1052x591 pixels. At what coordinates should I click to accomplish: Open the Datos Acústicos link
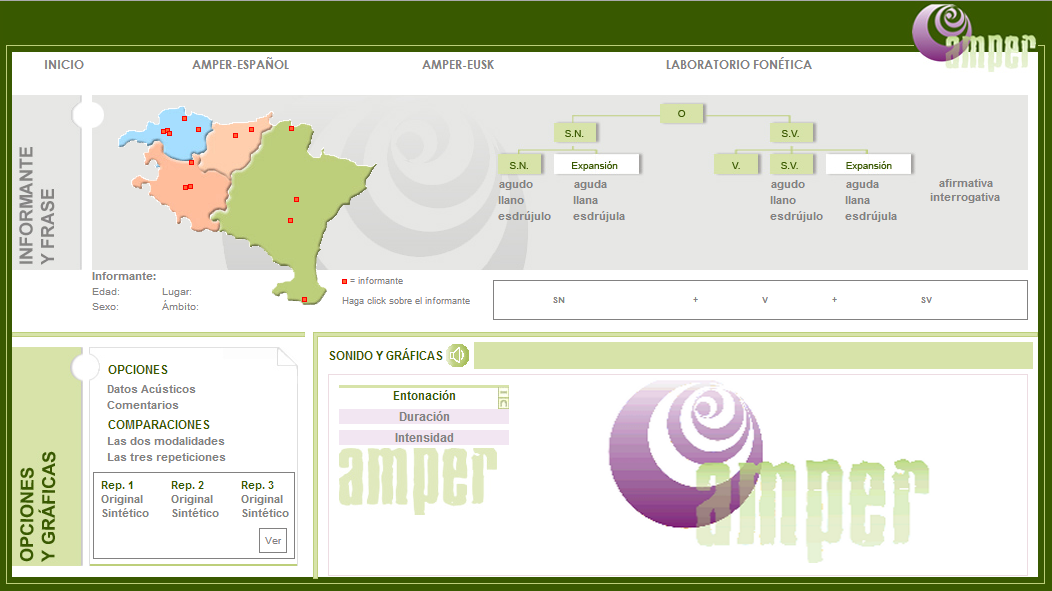click(151, 389)
